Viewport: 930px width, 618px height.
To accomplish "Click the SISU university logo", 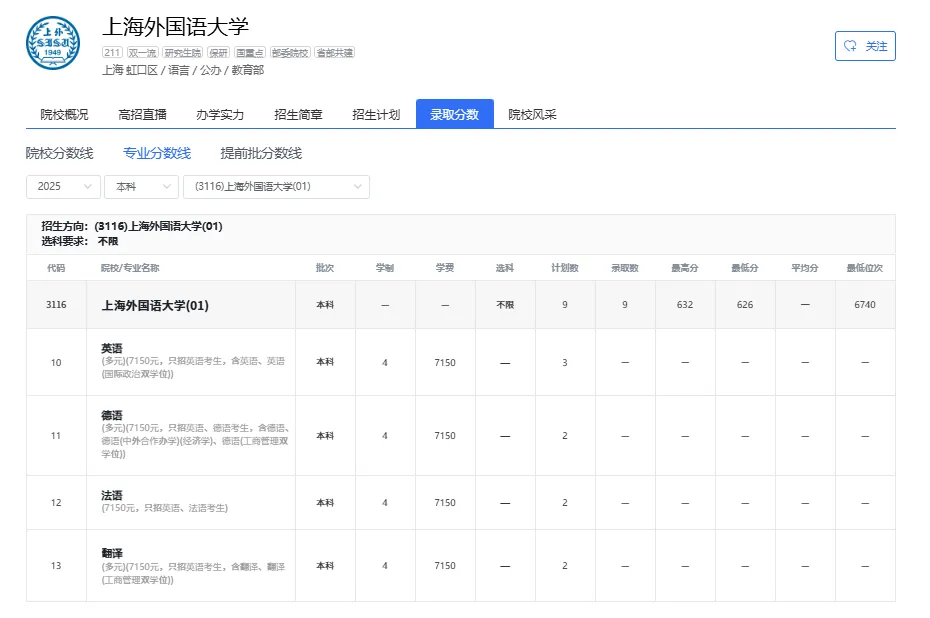I will click(53, 43).
